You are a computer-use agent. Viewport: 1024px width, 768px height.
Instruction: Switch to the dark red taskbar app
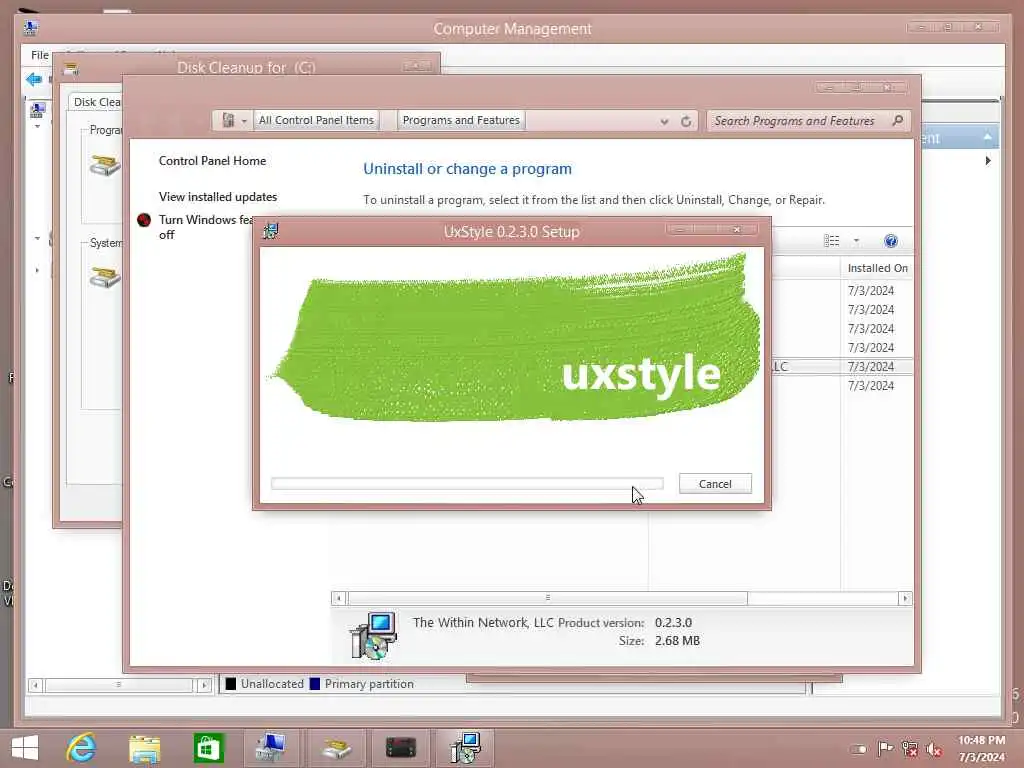[400, 748]
